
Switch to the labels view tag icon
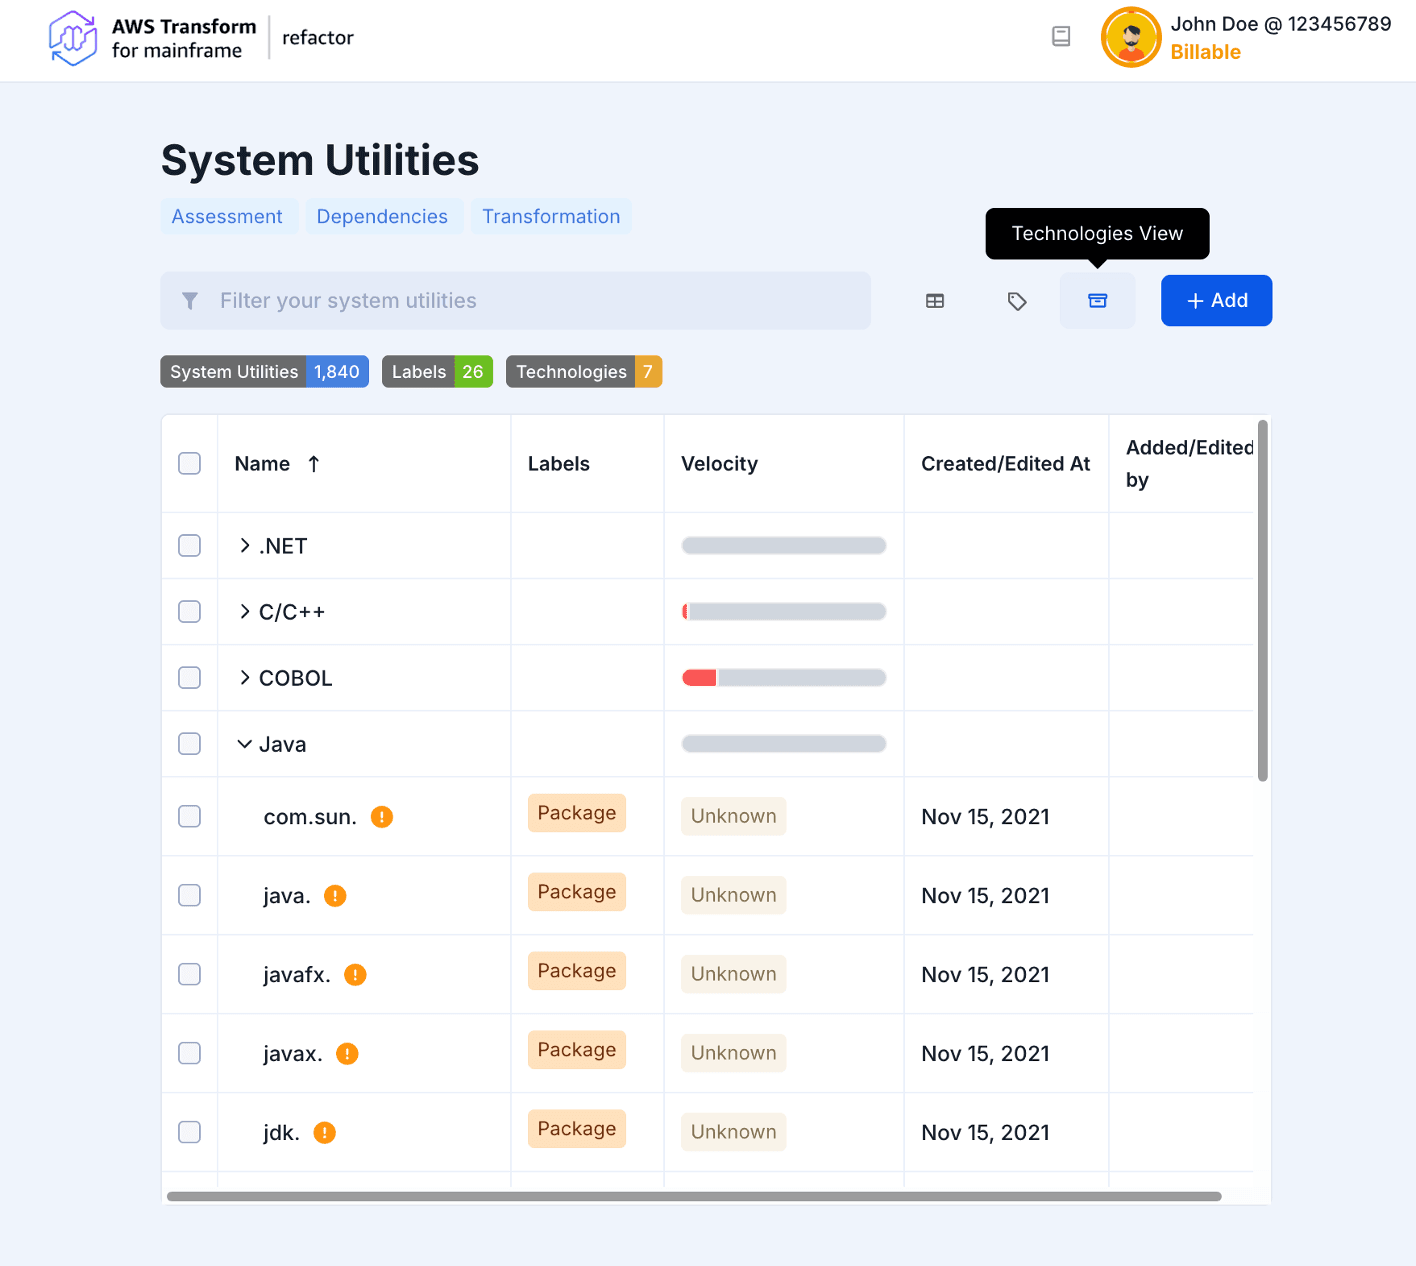coord(1017,301)
